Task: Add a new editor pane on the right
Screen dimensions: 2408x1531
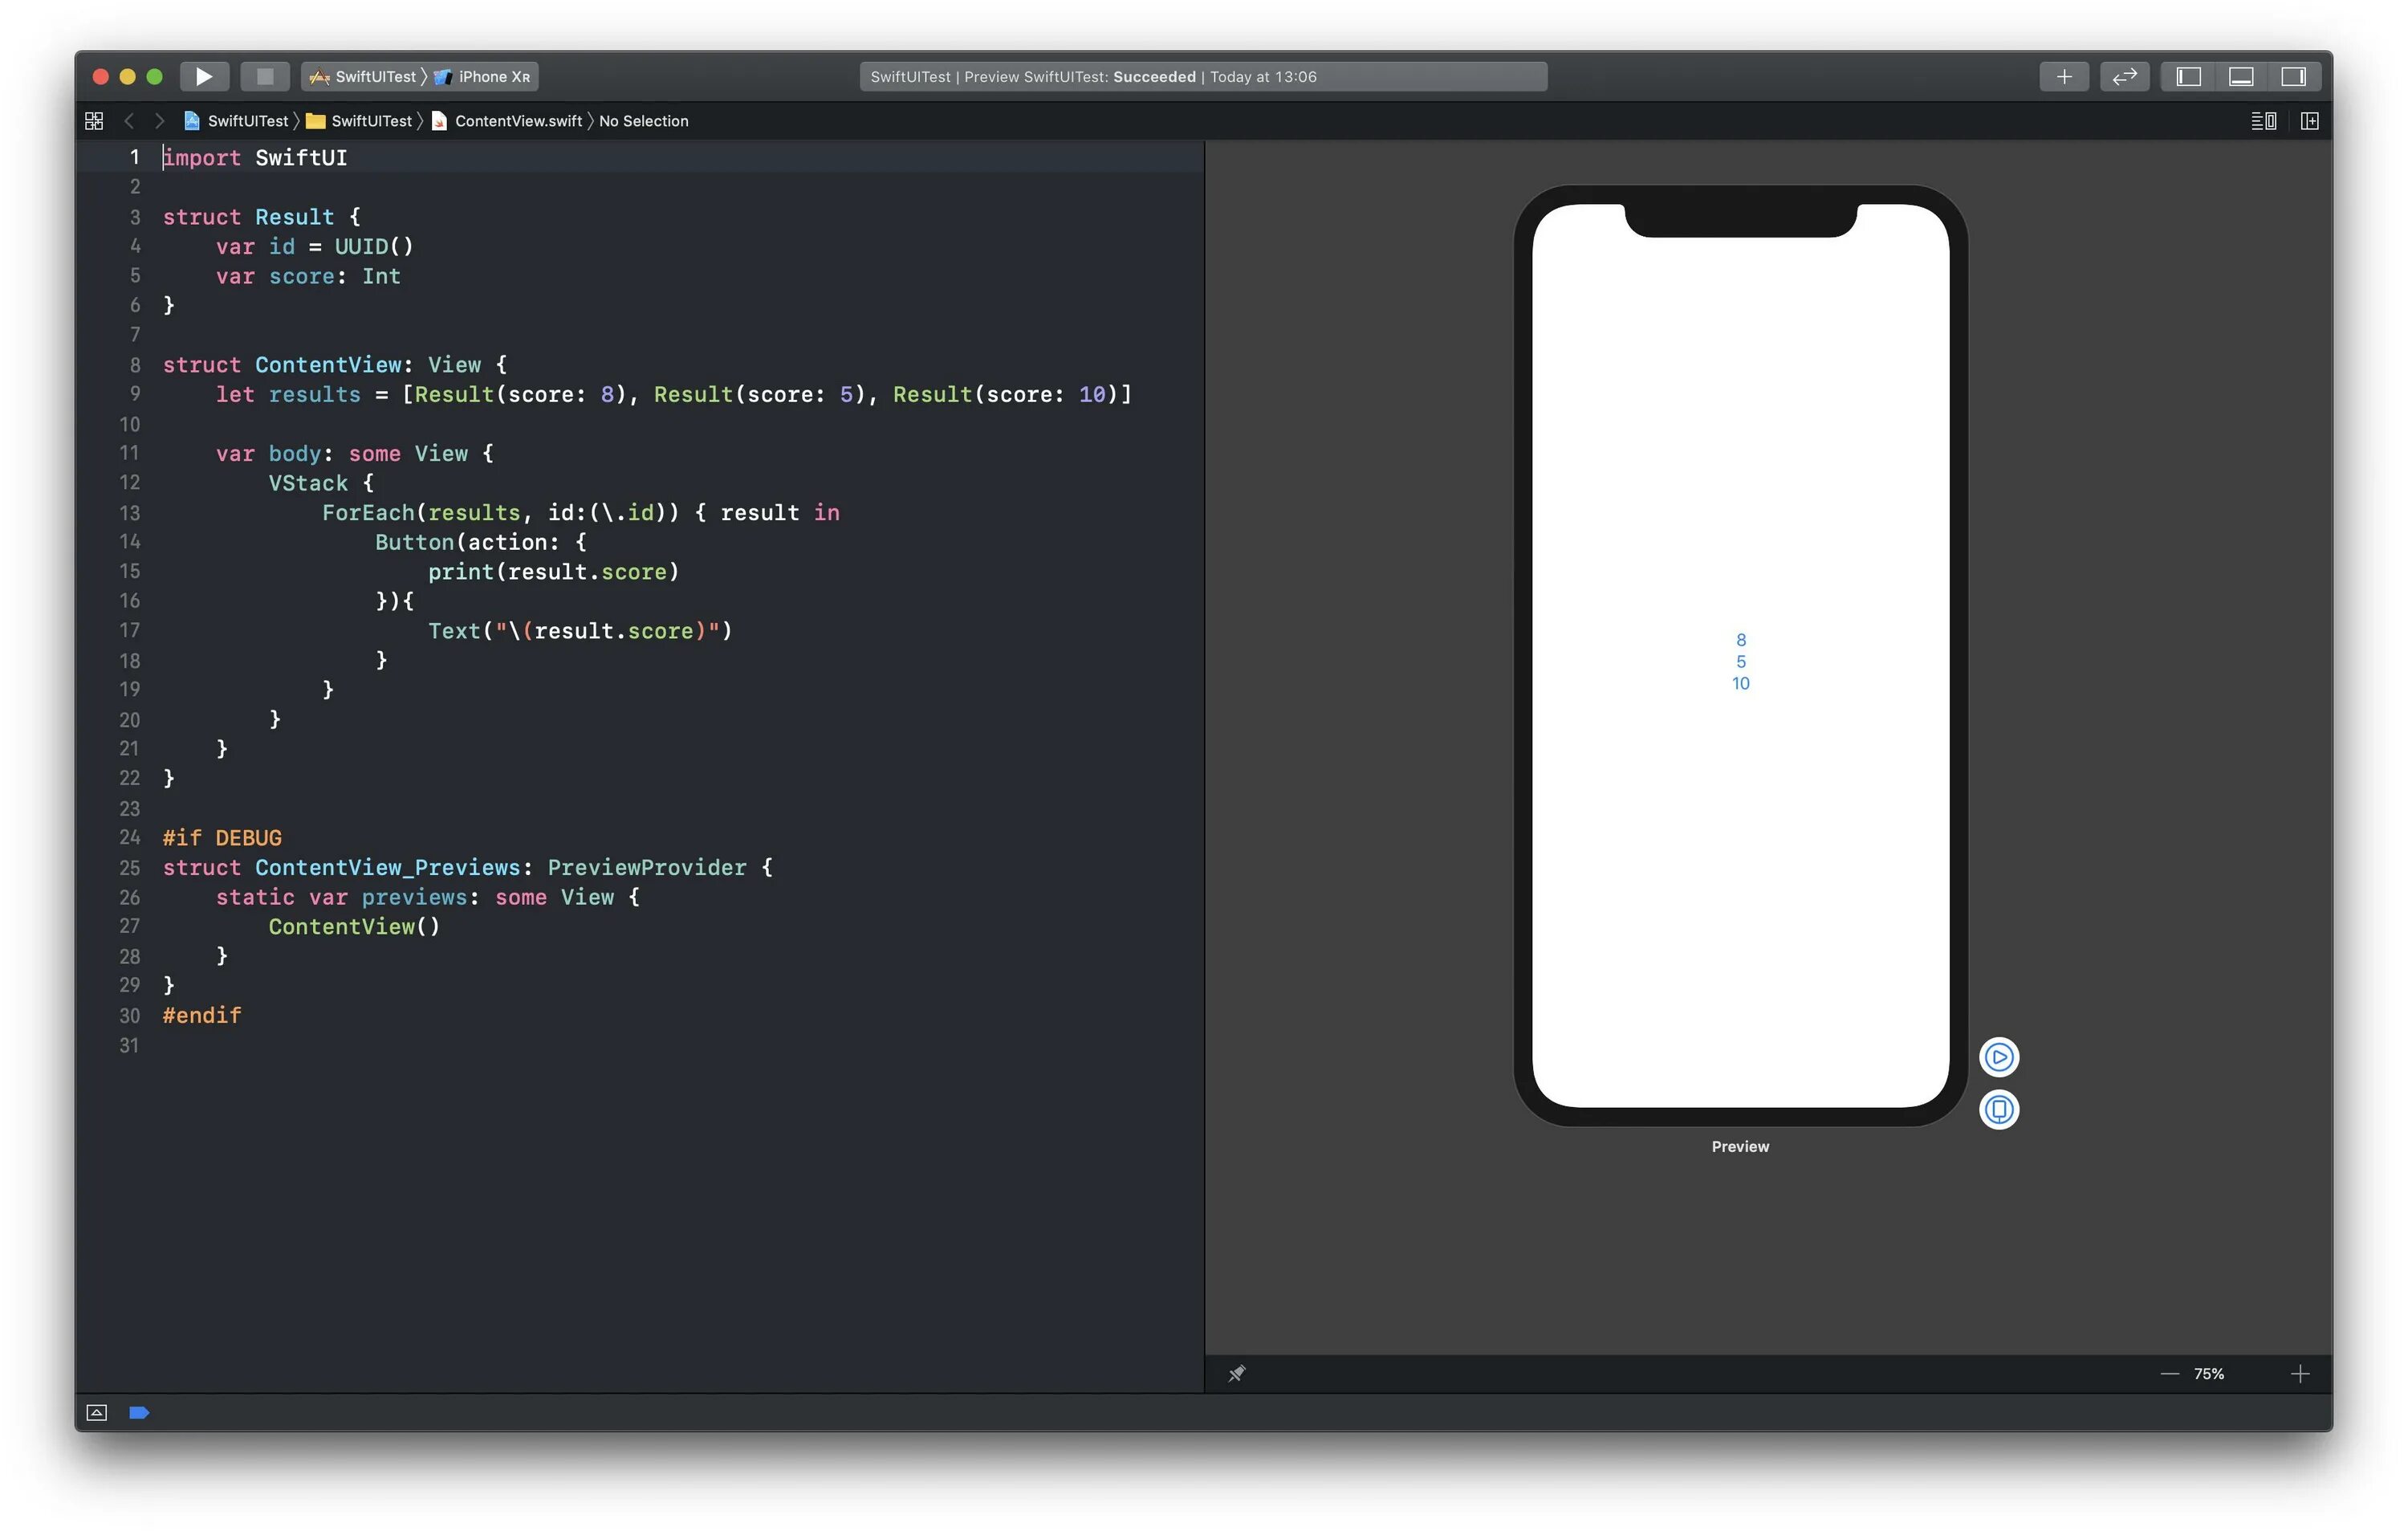Action: [2309, 121]
